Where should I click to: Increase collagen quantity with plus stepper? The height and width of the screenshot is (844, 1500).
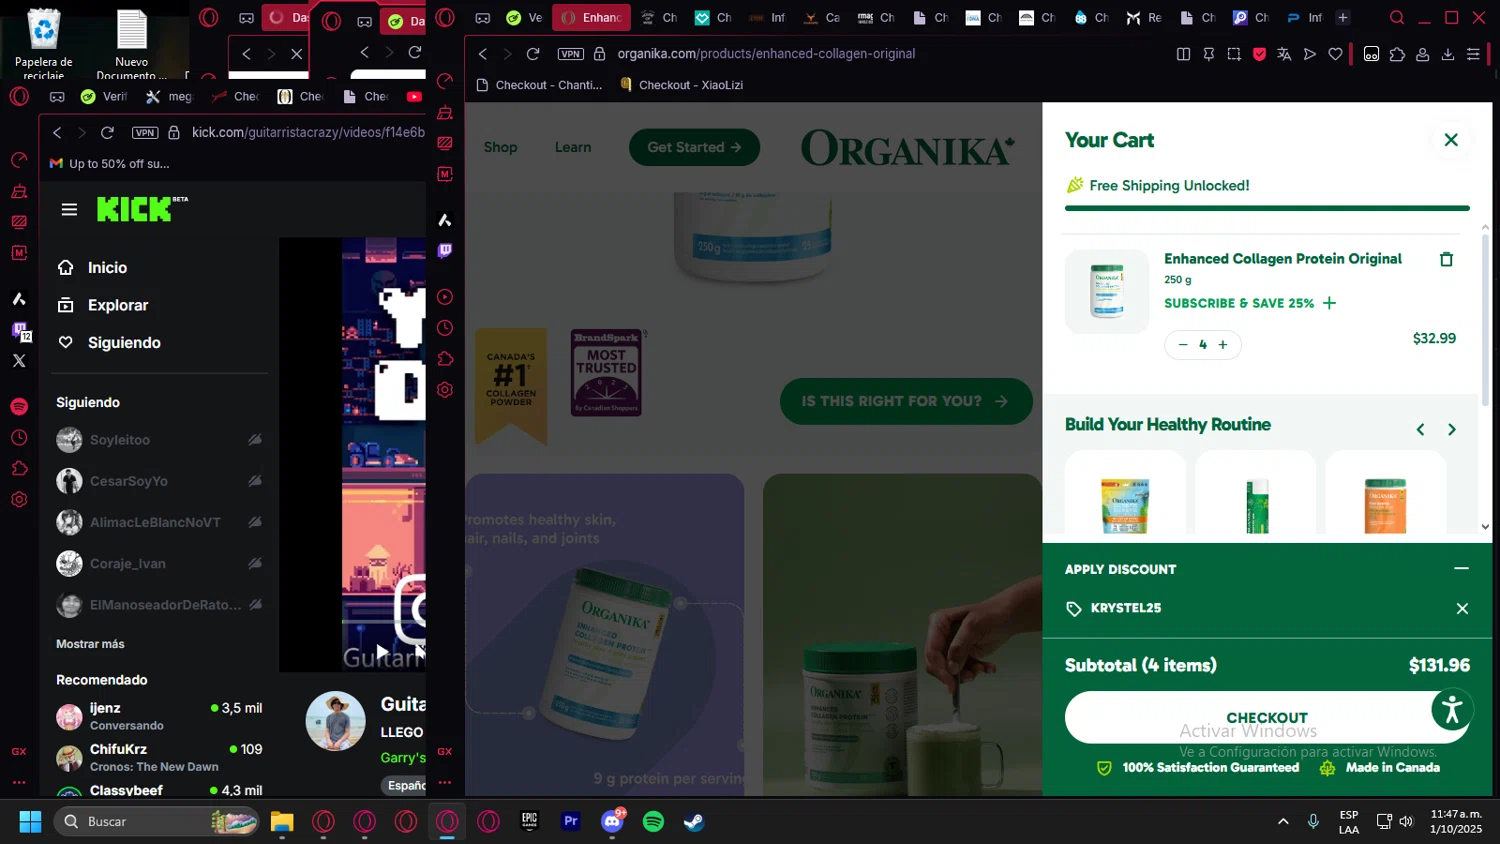(x=1223, y=345)
